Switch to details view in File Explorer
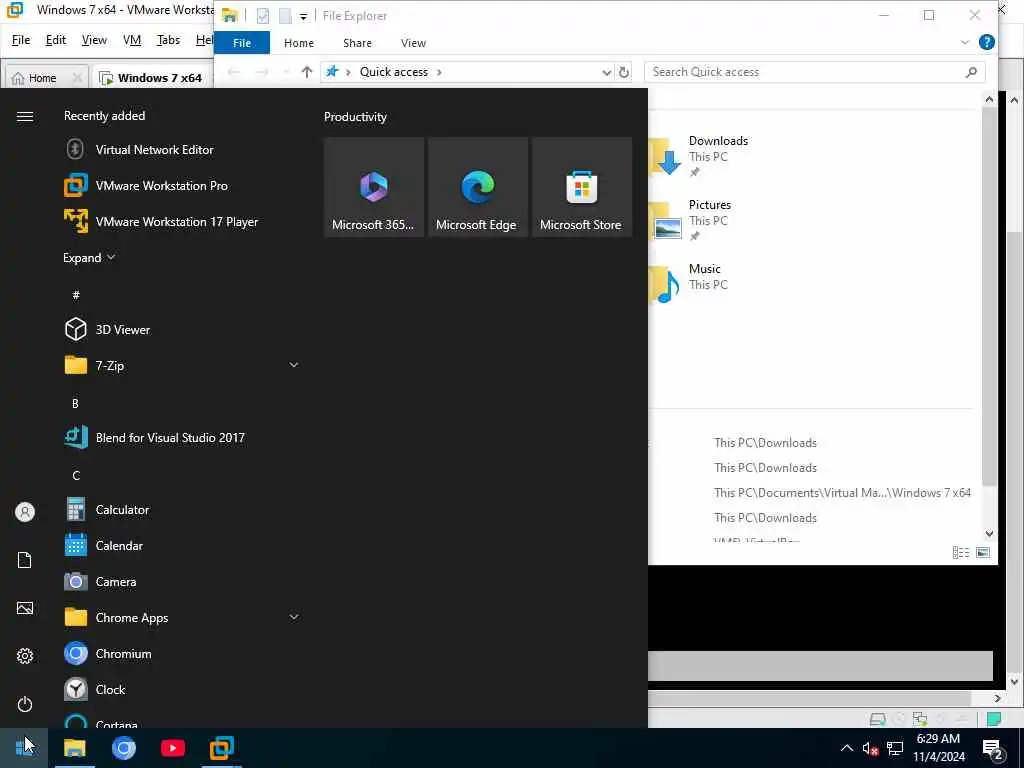The height and width of the screenshot is (768, 1024). tap(961, 552)
